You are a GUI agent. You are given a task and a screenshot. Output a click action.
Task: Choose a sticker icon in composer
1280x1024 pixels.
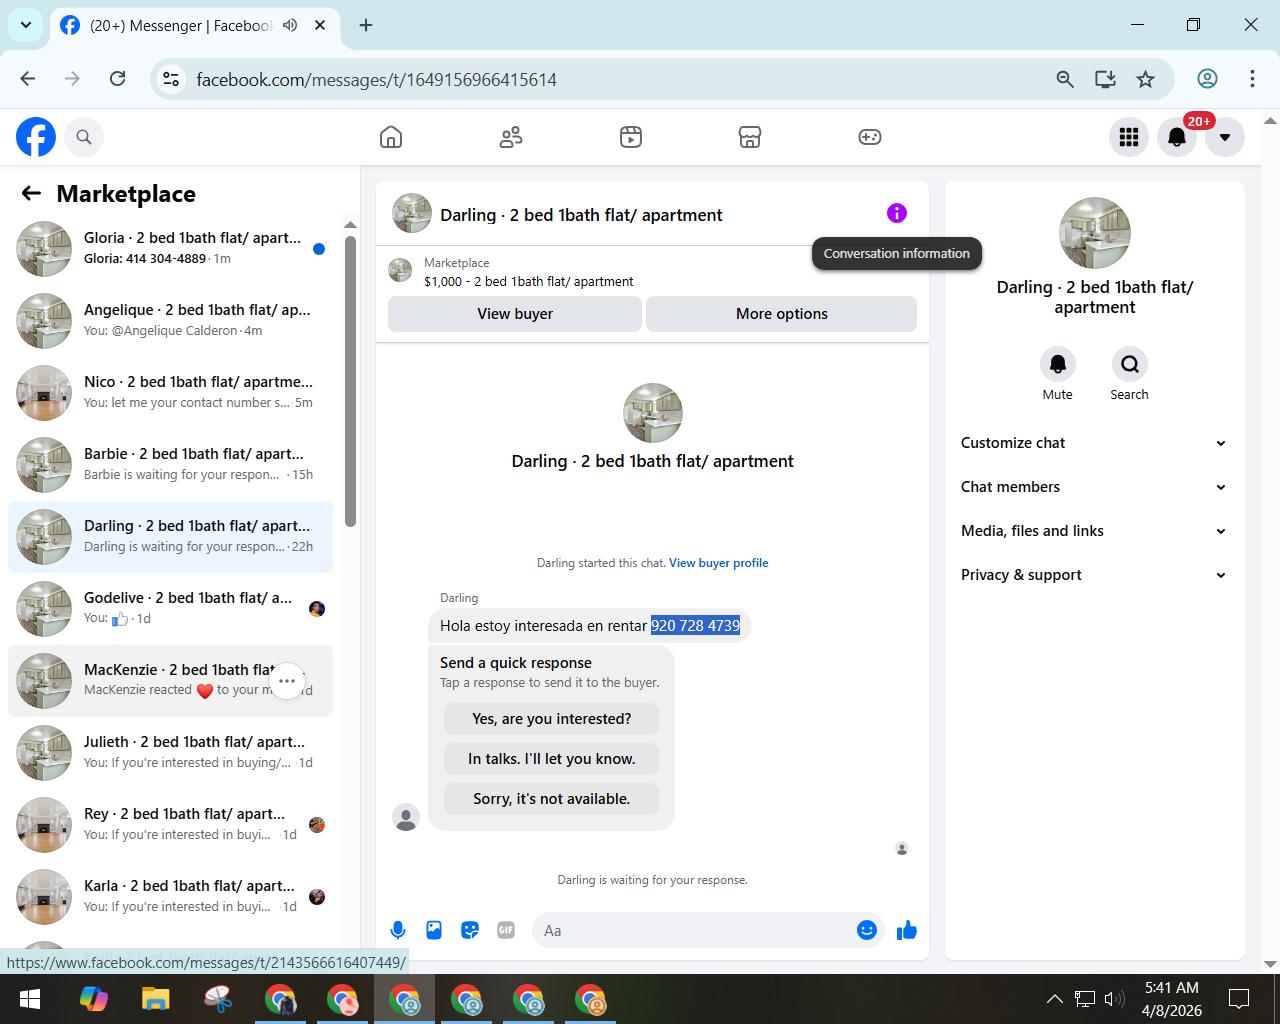click(x=470, y=931)
